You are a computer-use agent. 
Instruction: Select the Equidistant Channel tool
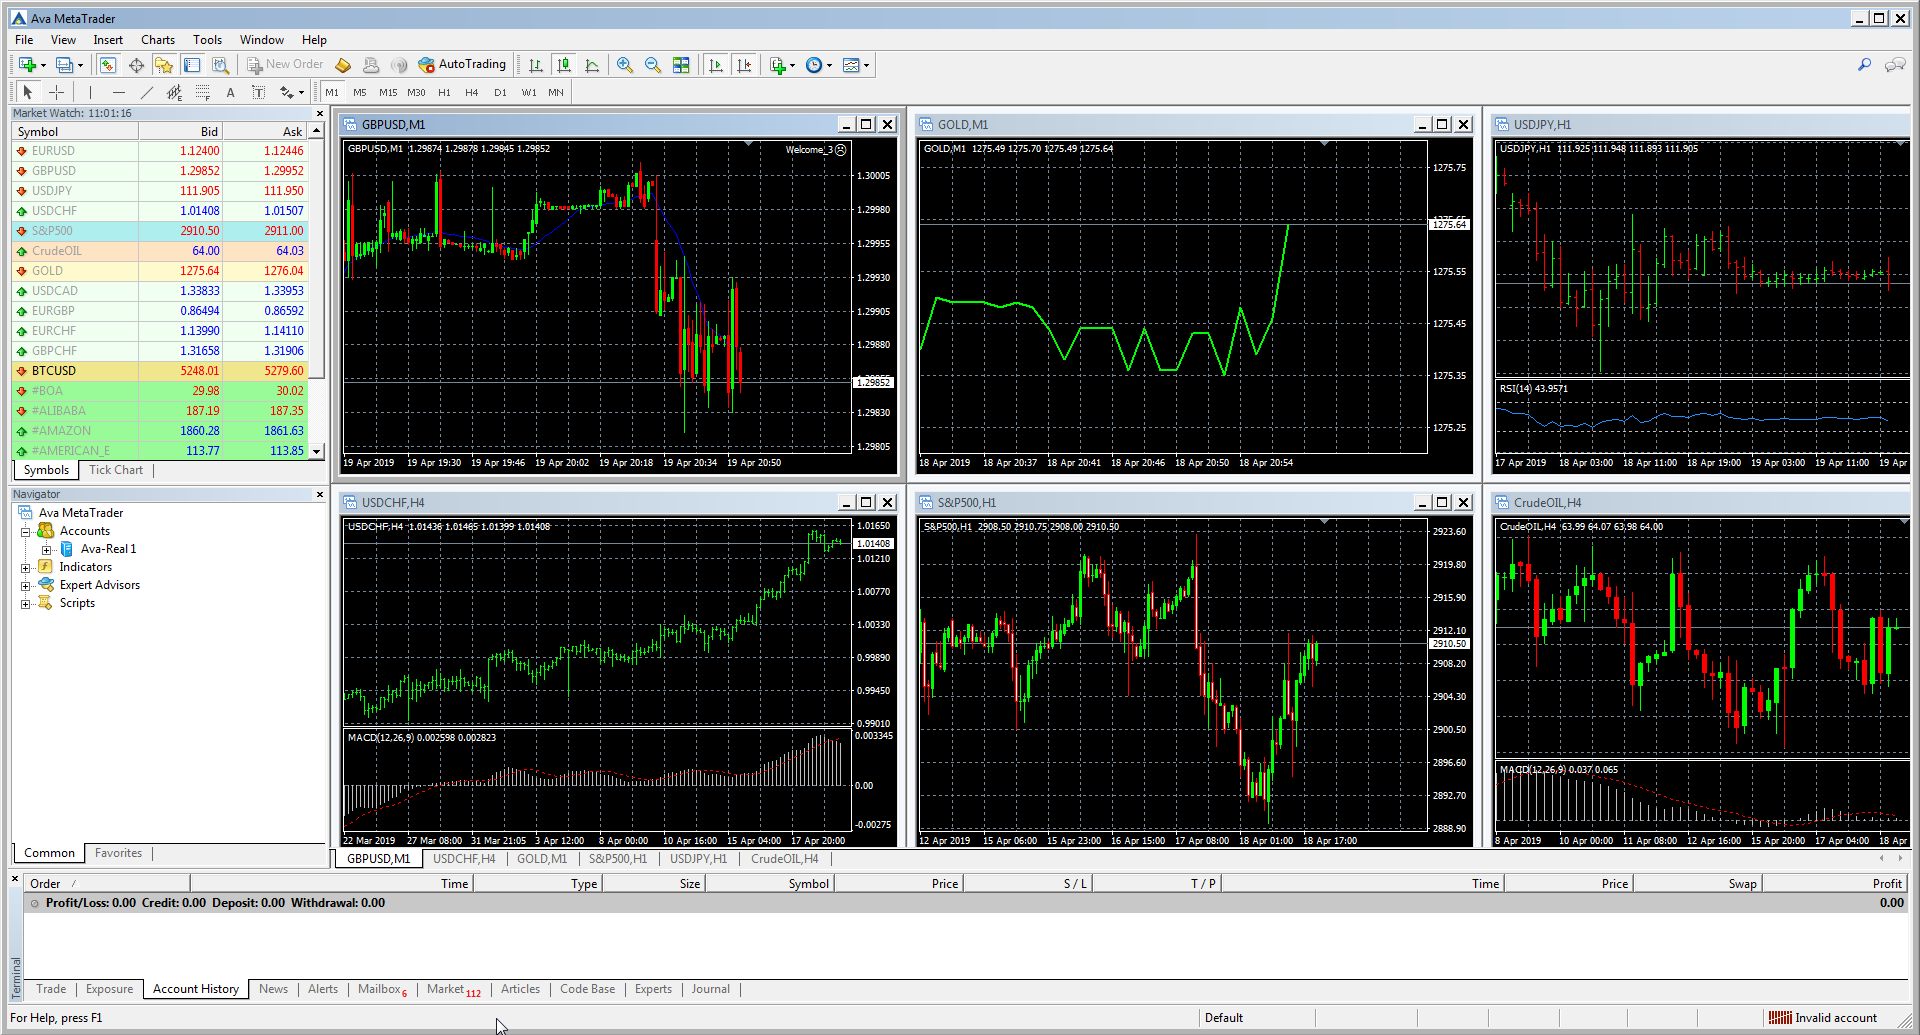[174, 92]
